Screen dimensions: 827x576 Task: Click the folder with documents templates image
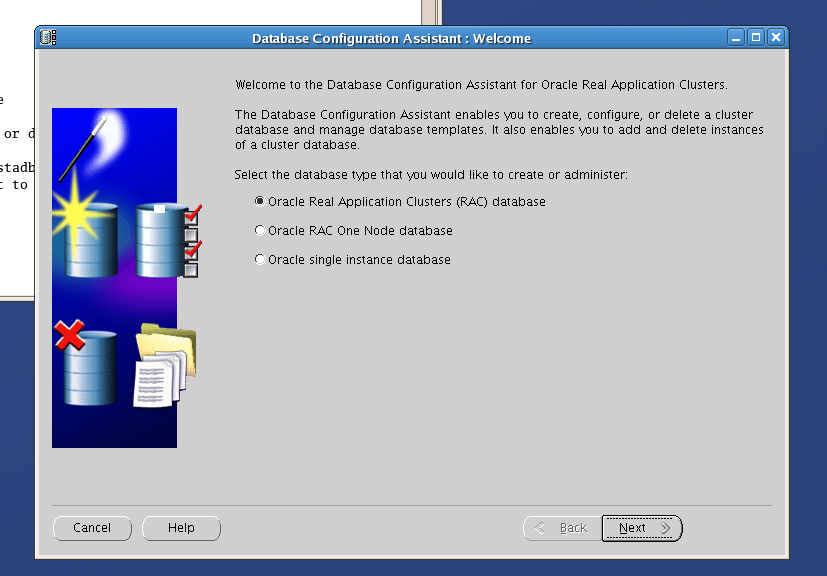165,366
